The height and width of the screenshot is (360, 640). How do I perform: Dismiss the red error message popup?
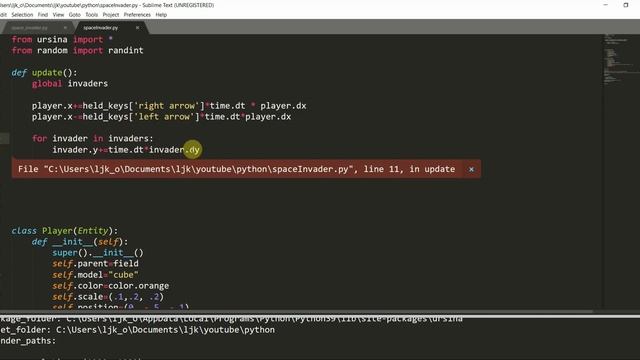click(x=471, y=169)
